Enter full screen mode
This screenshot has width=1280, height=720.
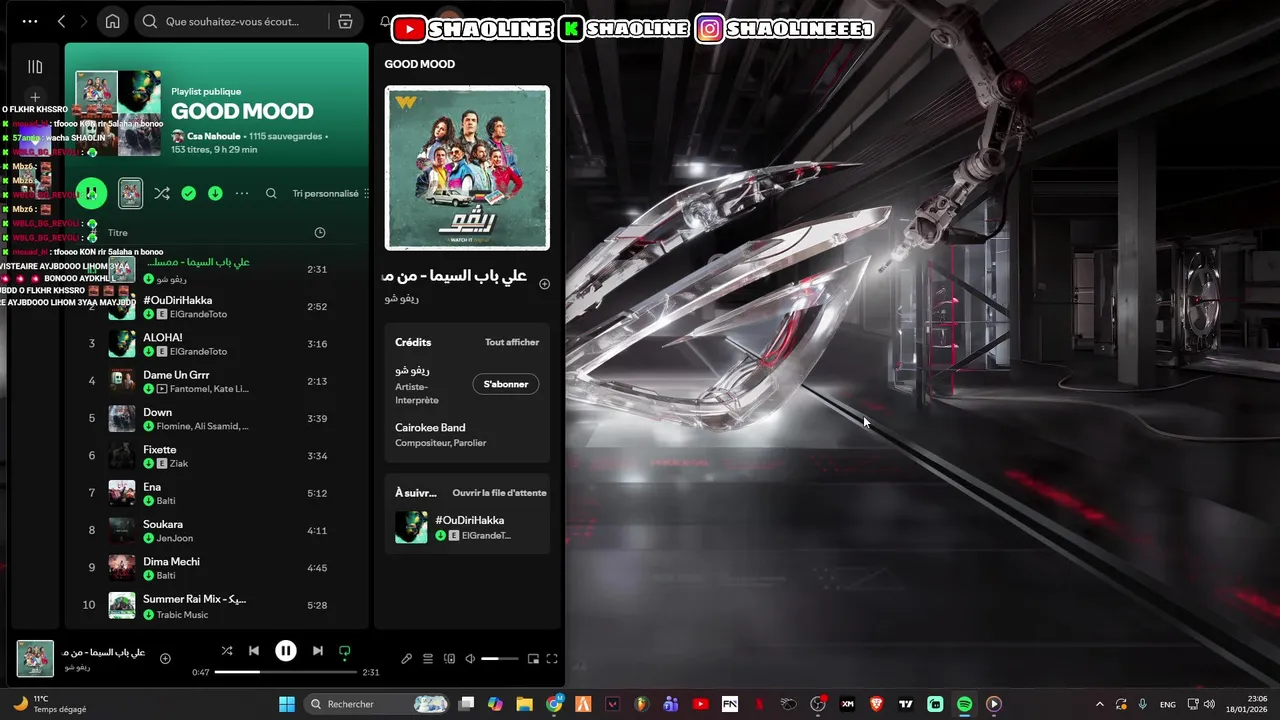[552, 659]
